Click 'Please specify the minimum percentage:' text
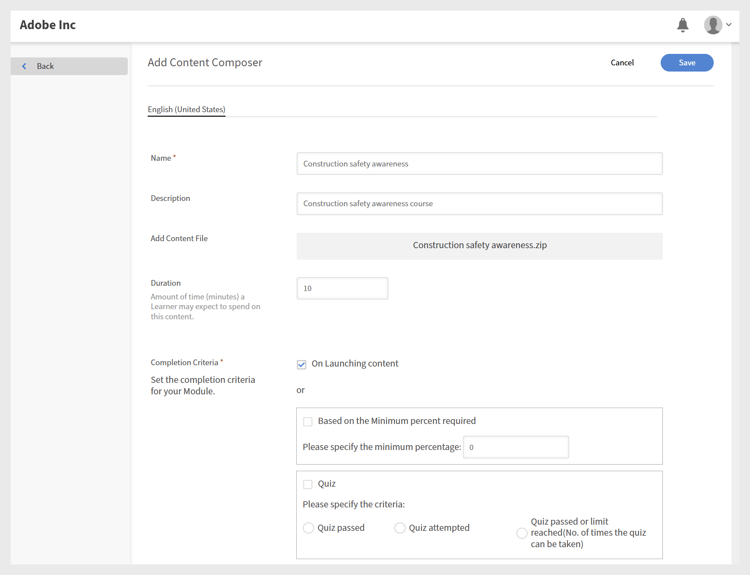The image size is (750, 575). tap(382, 447)
